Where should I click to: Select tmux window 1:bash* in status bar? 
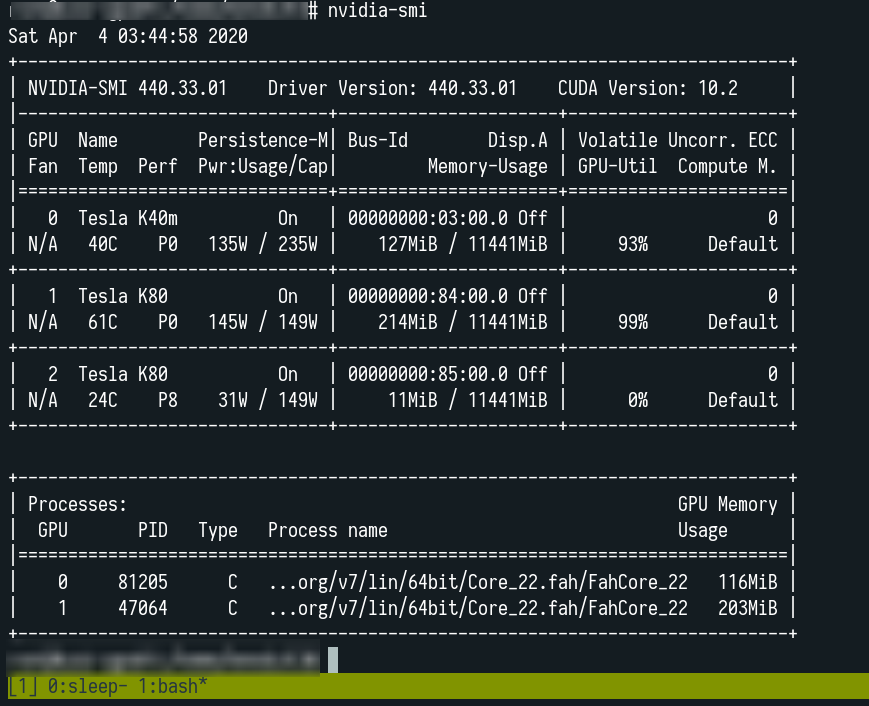pyautogui.click(x=172, y=686)
